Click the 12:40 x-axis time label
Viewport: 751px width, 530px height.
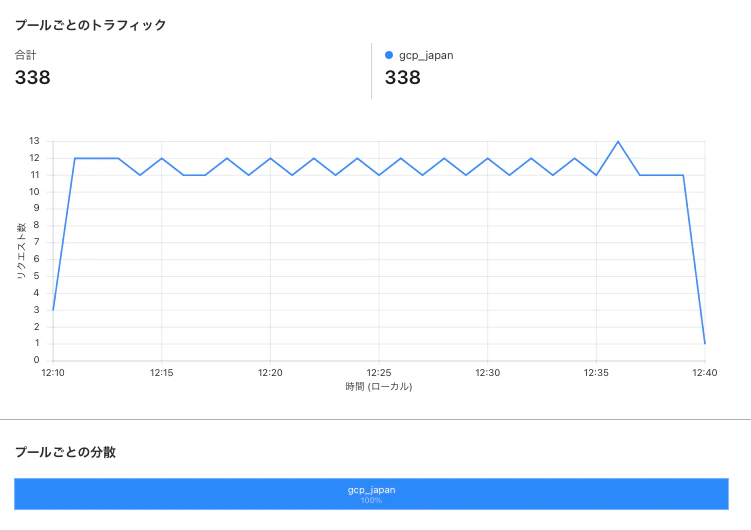[x=705, y=372]
